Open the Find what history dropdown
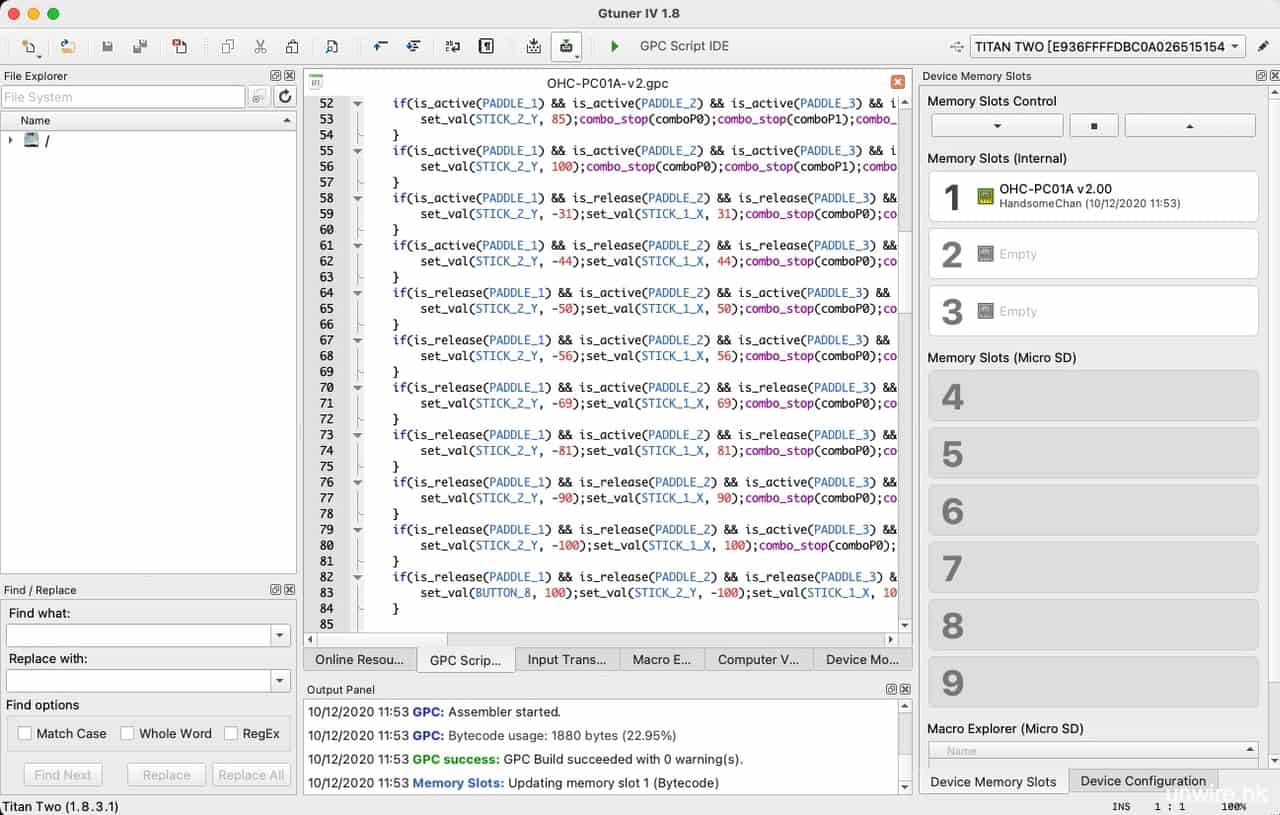The image size is (1280, 815). point(279,636)
